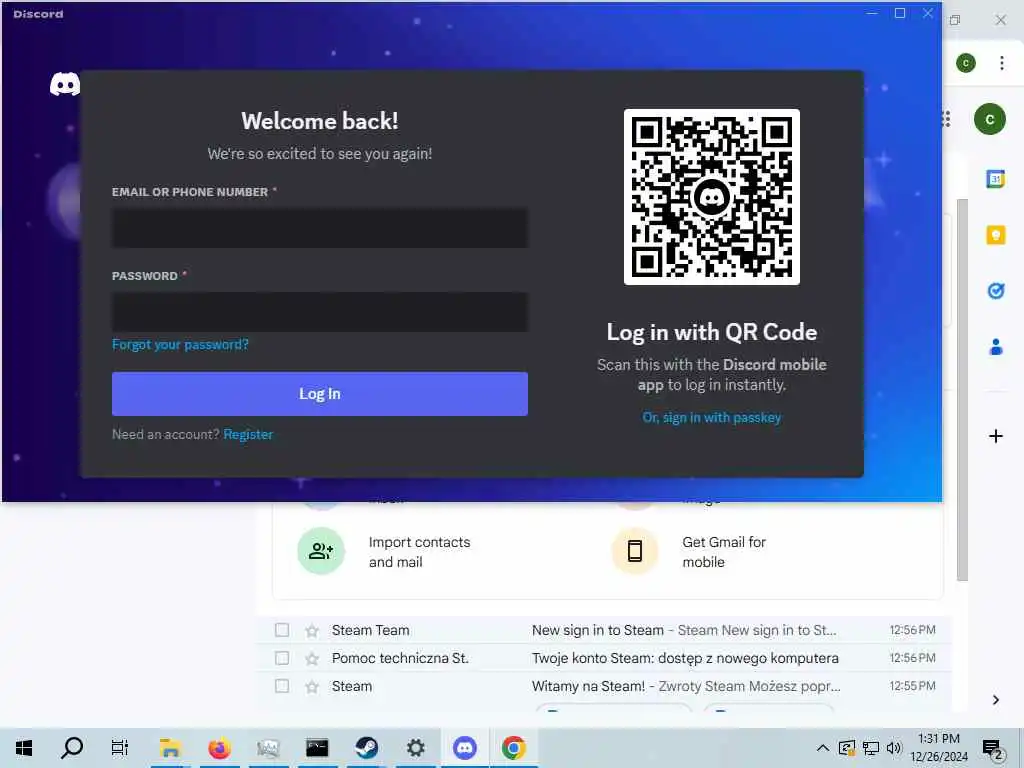Open Contacts side panel icon in Gmail
Viewport: 1024px width, 768px height.
tap(995, 347)
